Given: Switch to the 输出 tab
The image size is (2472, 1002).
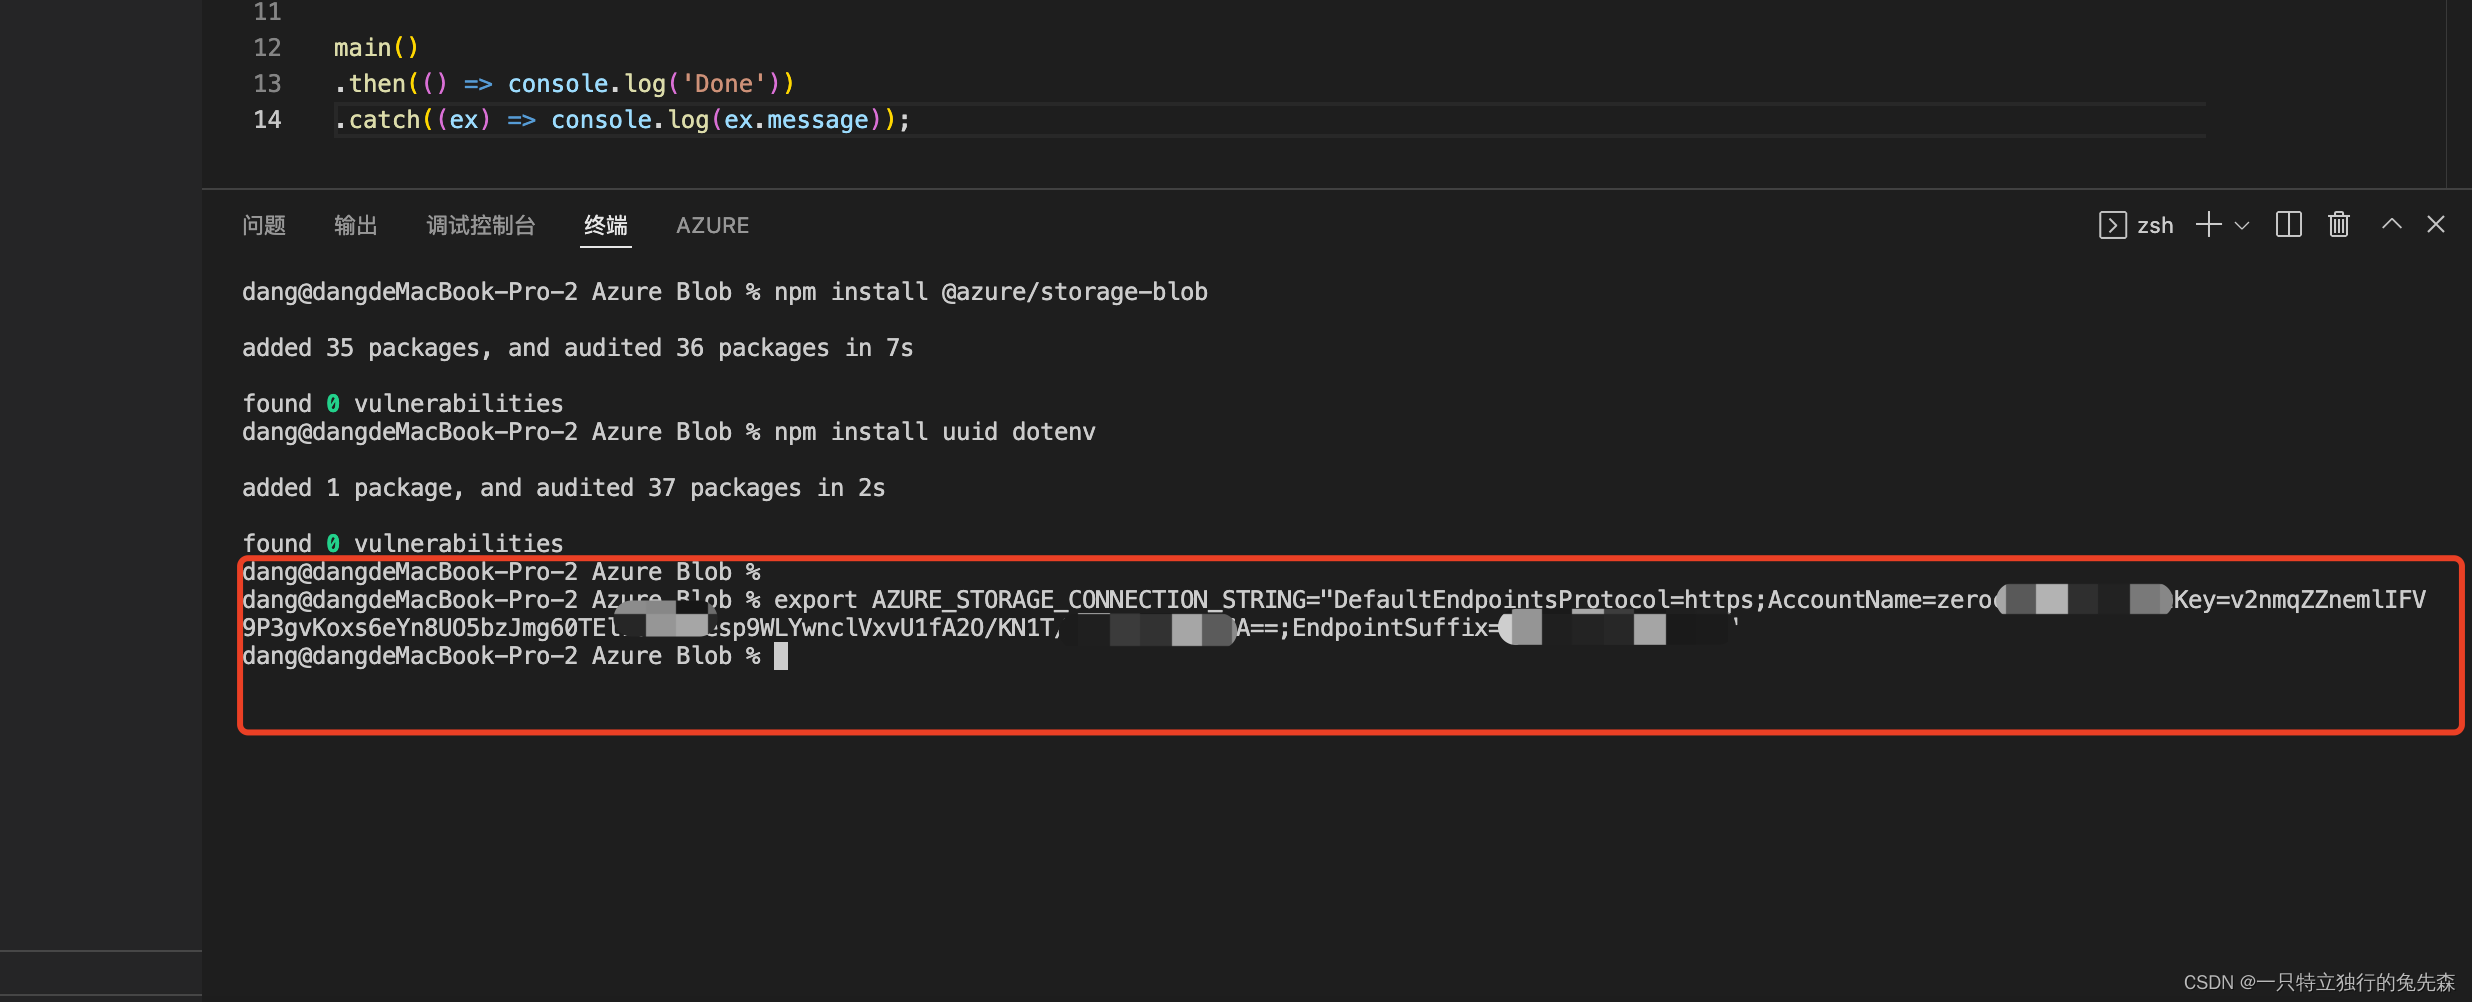Looking at the screenshot, I should click(356, 225).
